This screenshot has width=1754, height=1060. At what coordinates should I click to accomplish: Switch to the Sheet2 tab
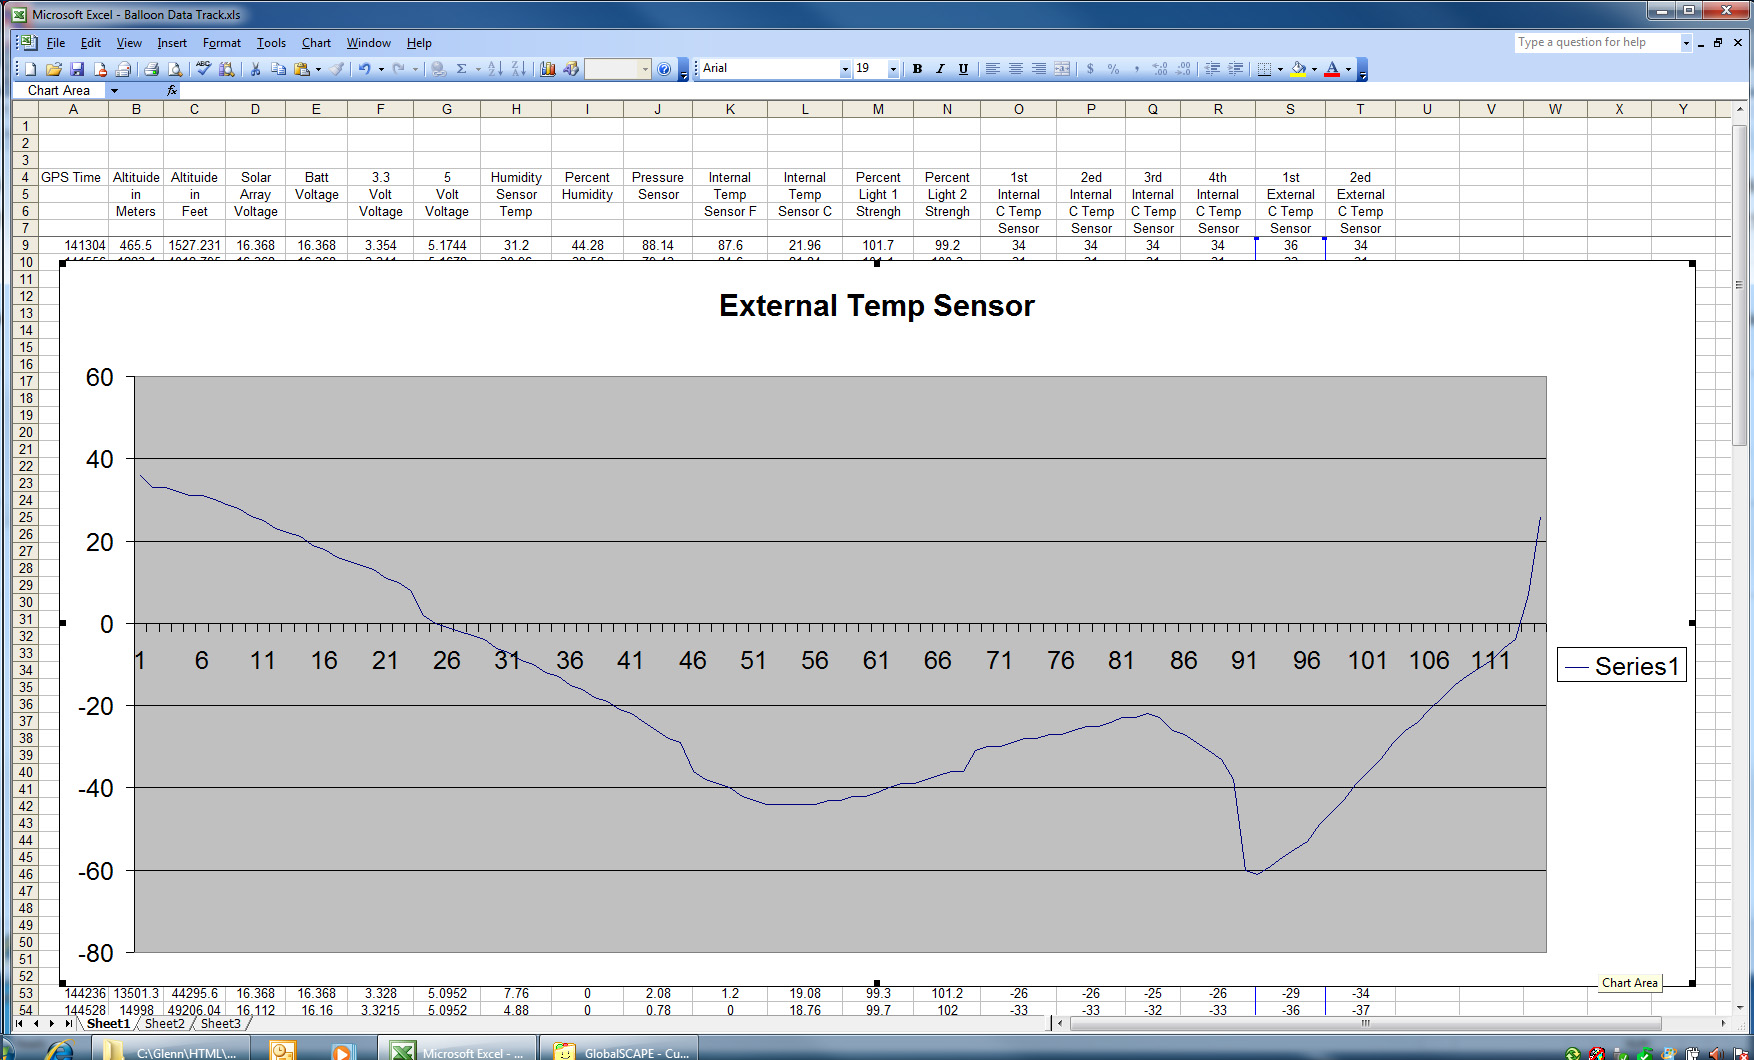(165, 1024)
